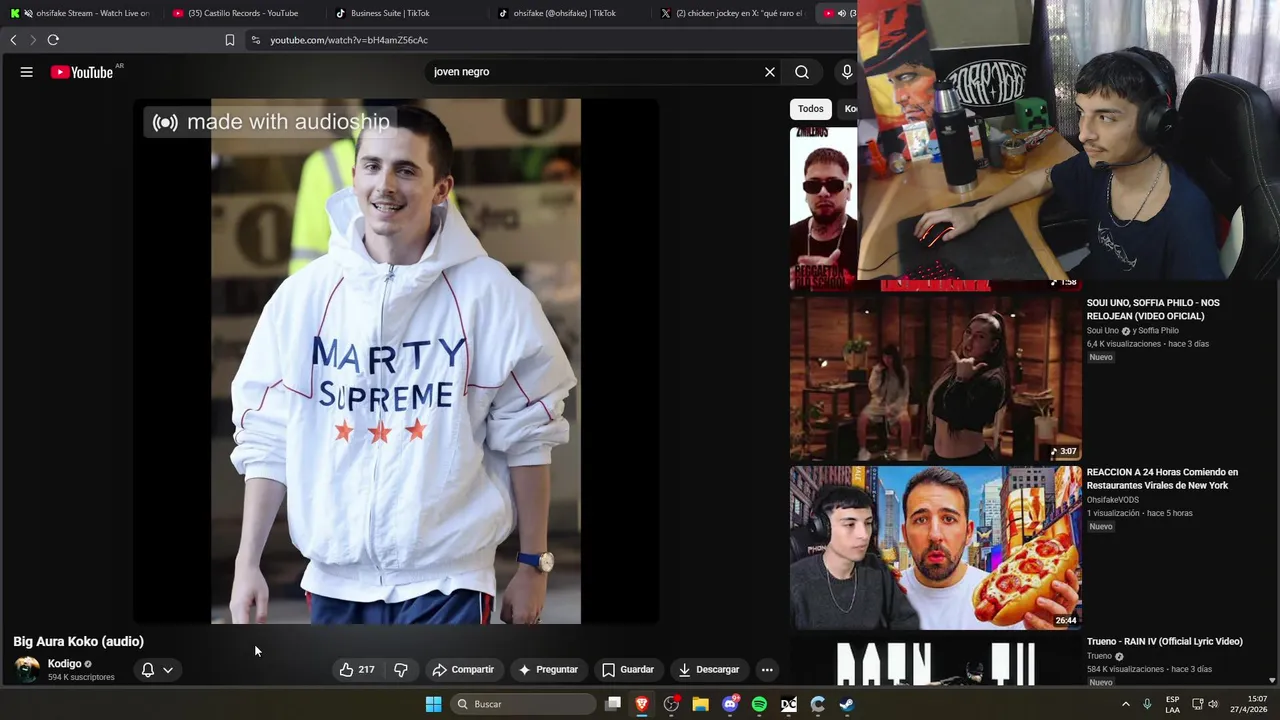The width and height of the screenshot is (1280, 720).
Task: Click '594 K suscriptores' text
Action: (81, 677)
